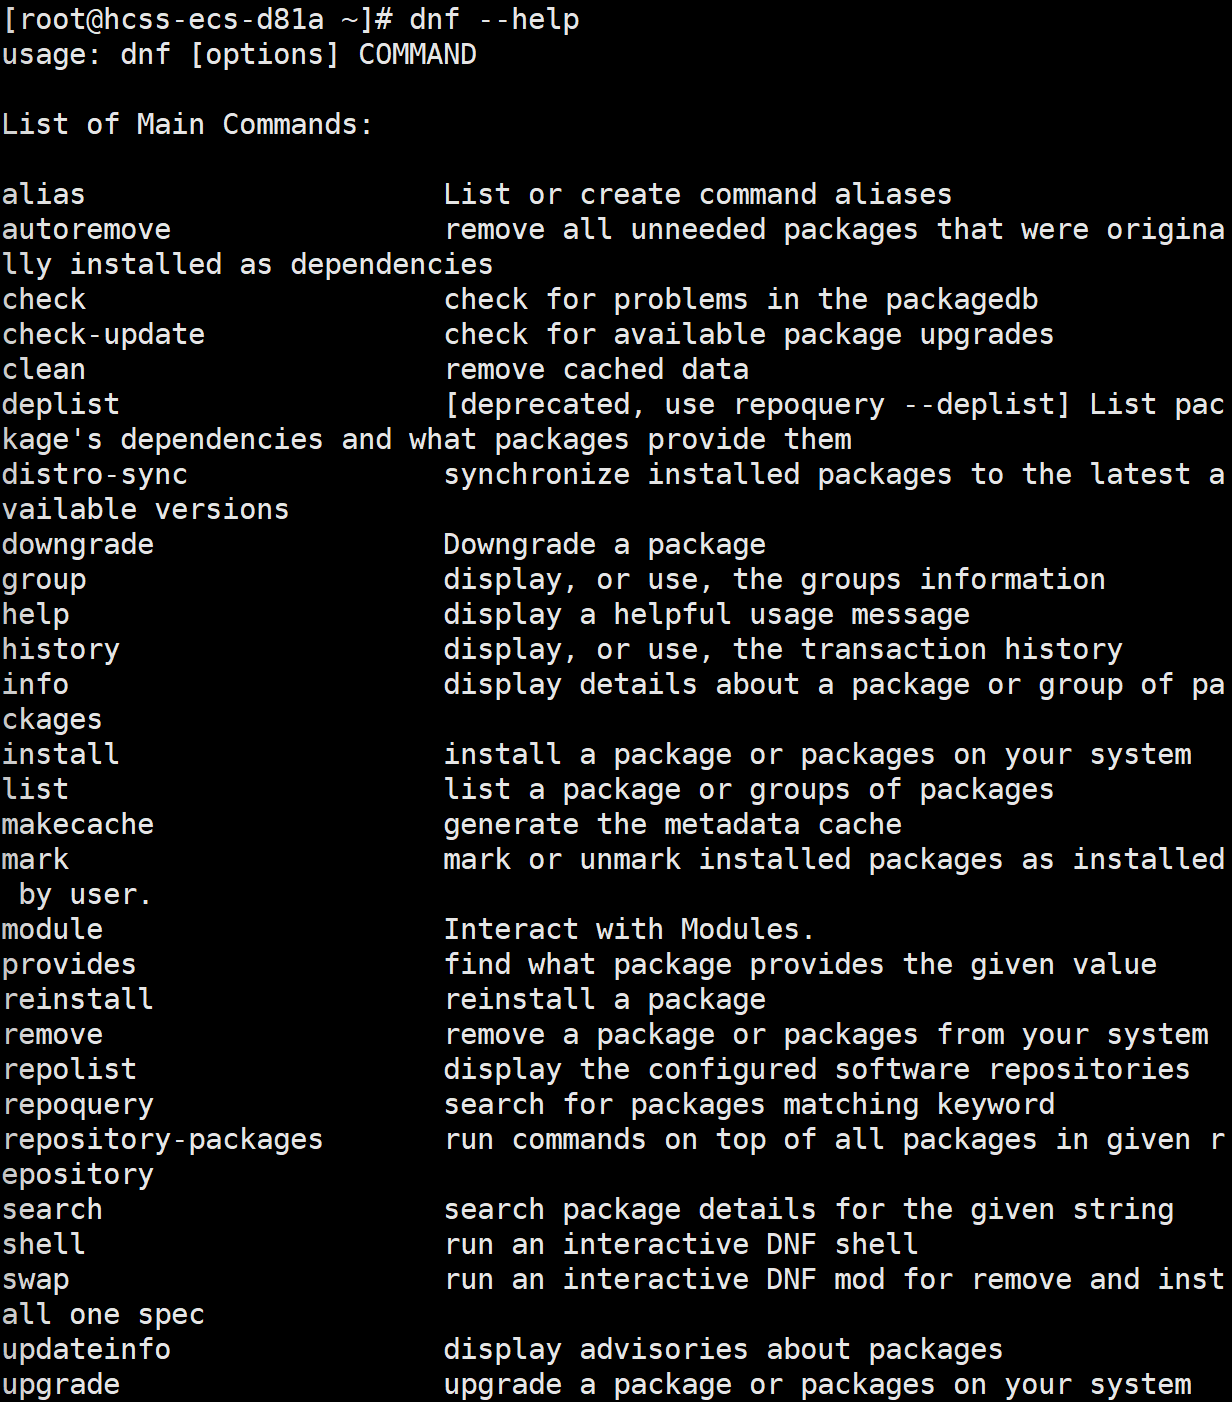Click the 'reinstall' command name
The width and height of the screenshot is (1232, 1402).
(78, 1000)
